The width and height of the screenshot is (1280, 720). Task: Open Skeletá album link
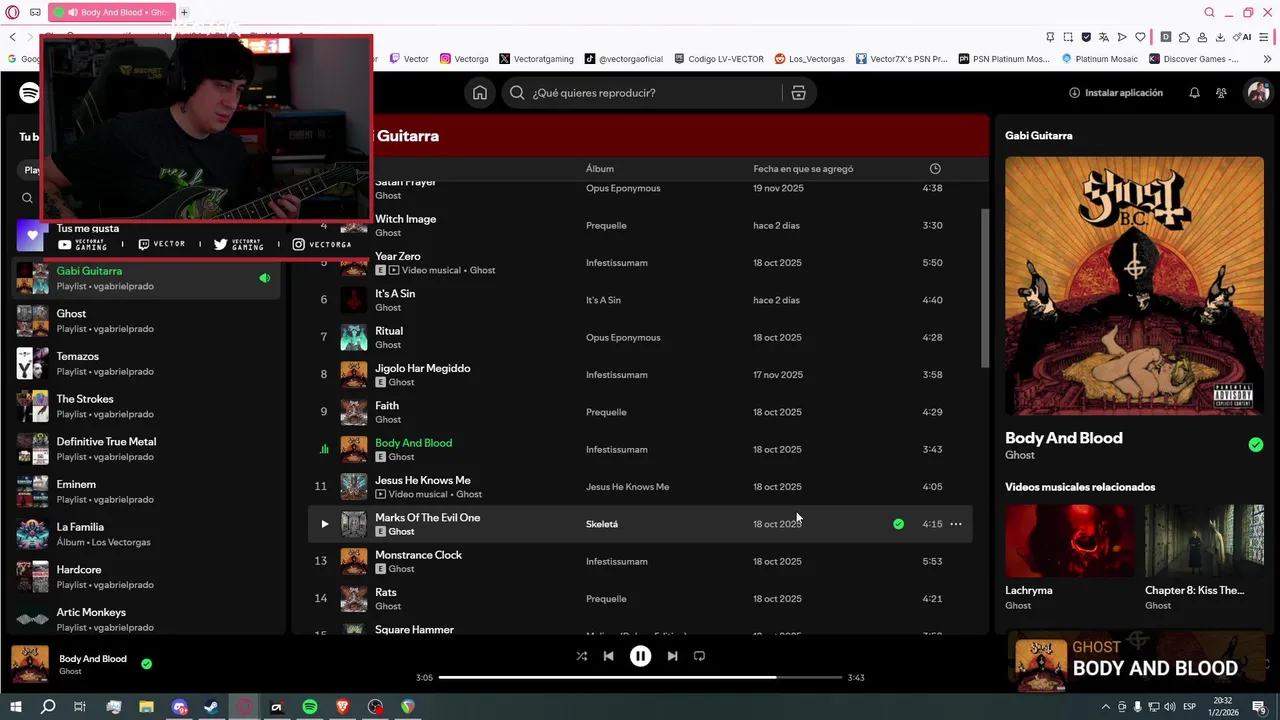coord(602,524)
